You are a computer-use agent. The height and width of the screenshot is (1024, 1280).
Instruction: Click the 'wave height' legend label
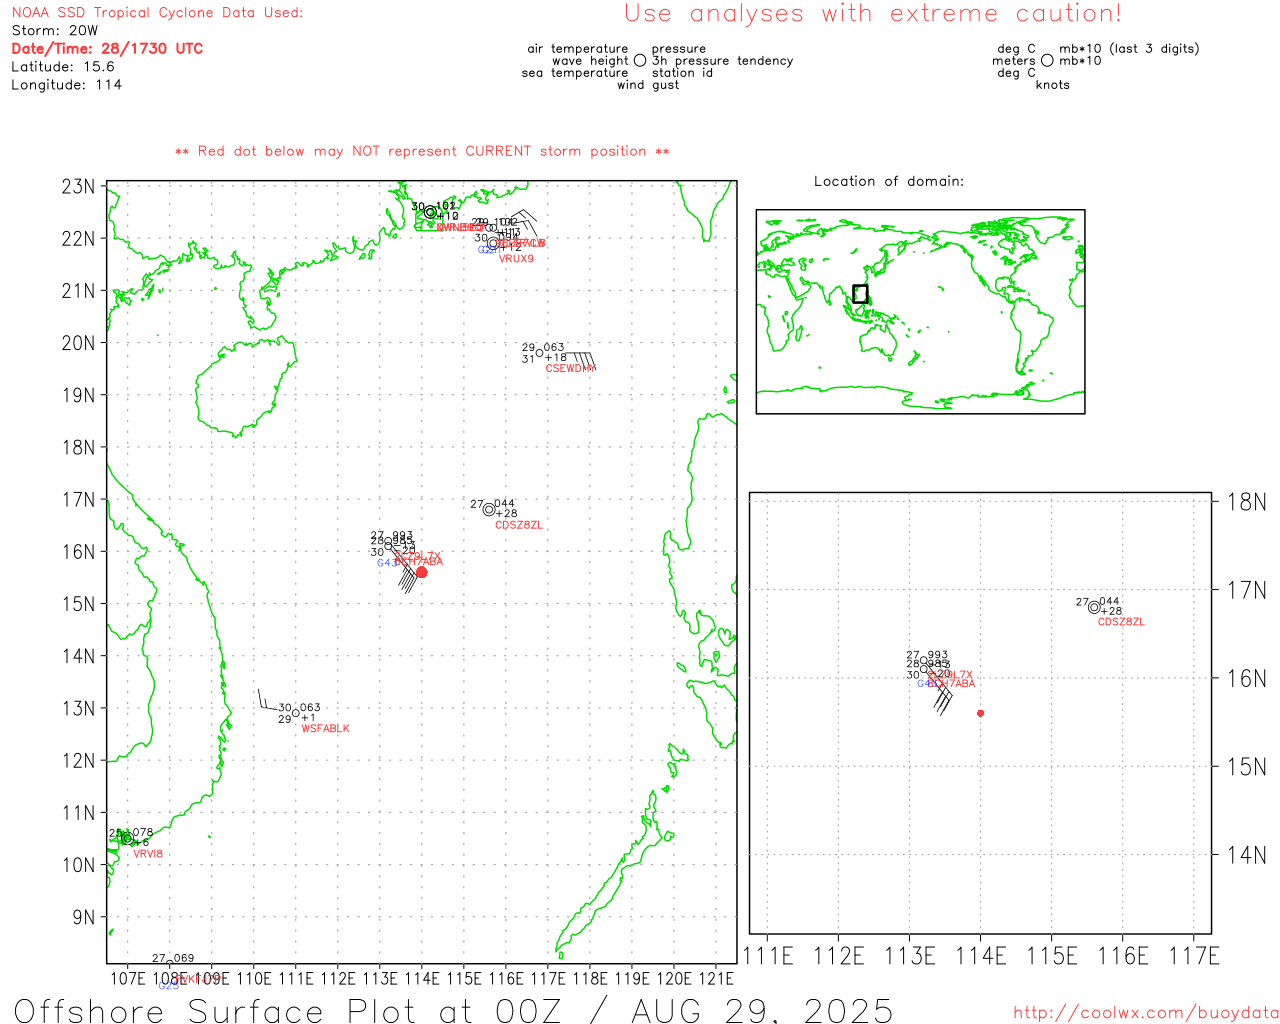coord(590,61)
